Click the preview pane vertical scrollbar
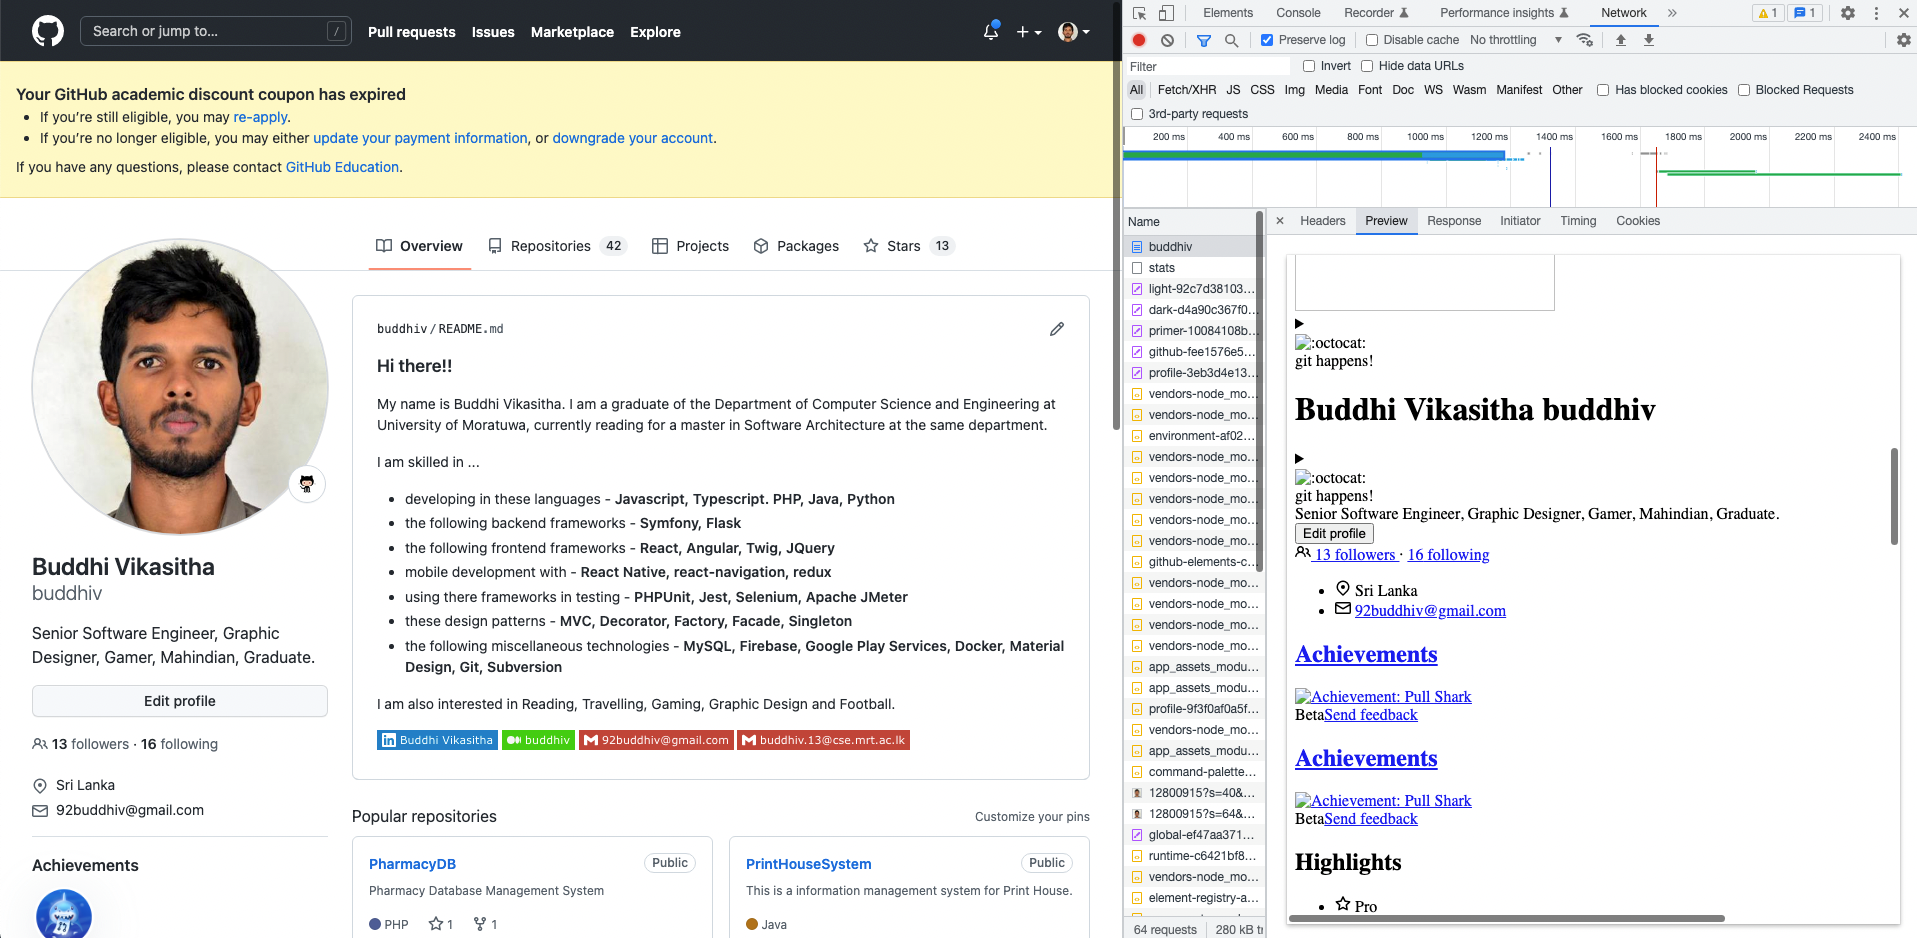This screenshot has width=1917, height=938. click(1894, 496)
